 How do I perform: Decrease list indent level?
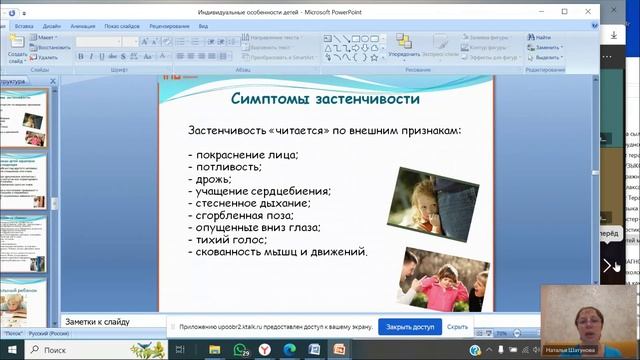click(211, 42)
